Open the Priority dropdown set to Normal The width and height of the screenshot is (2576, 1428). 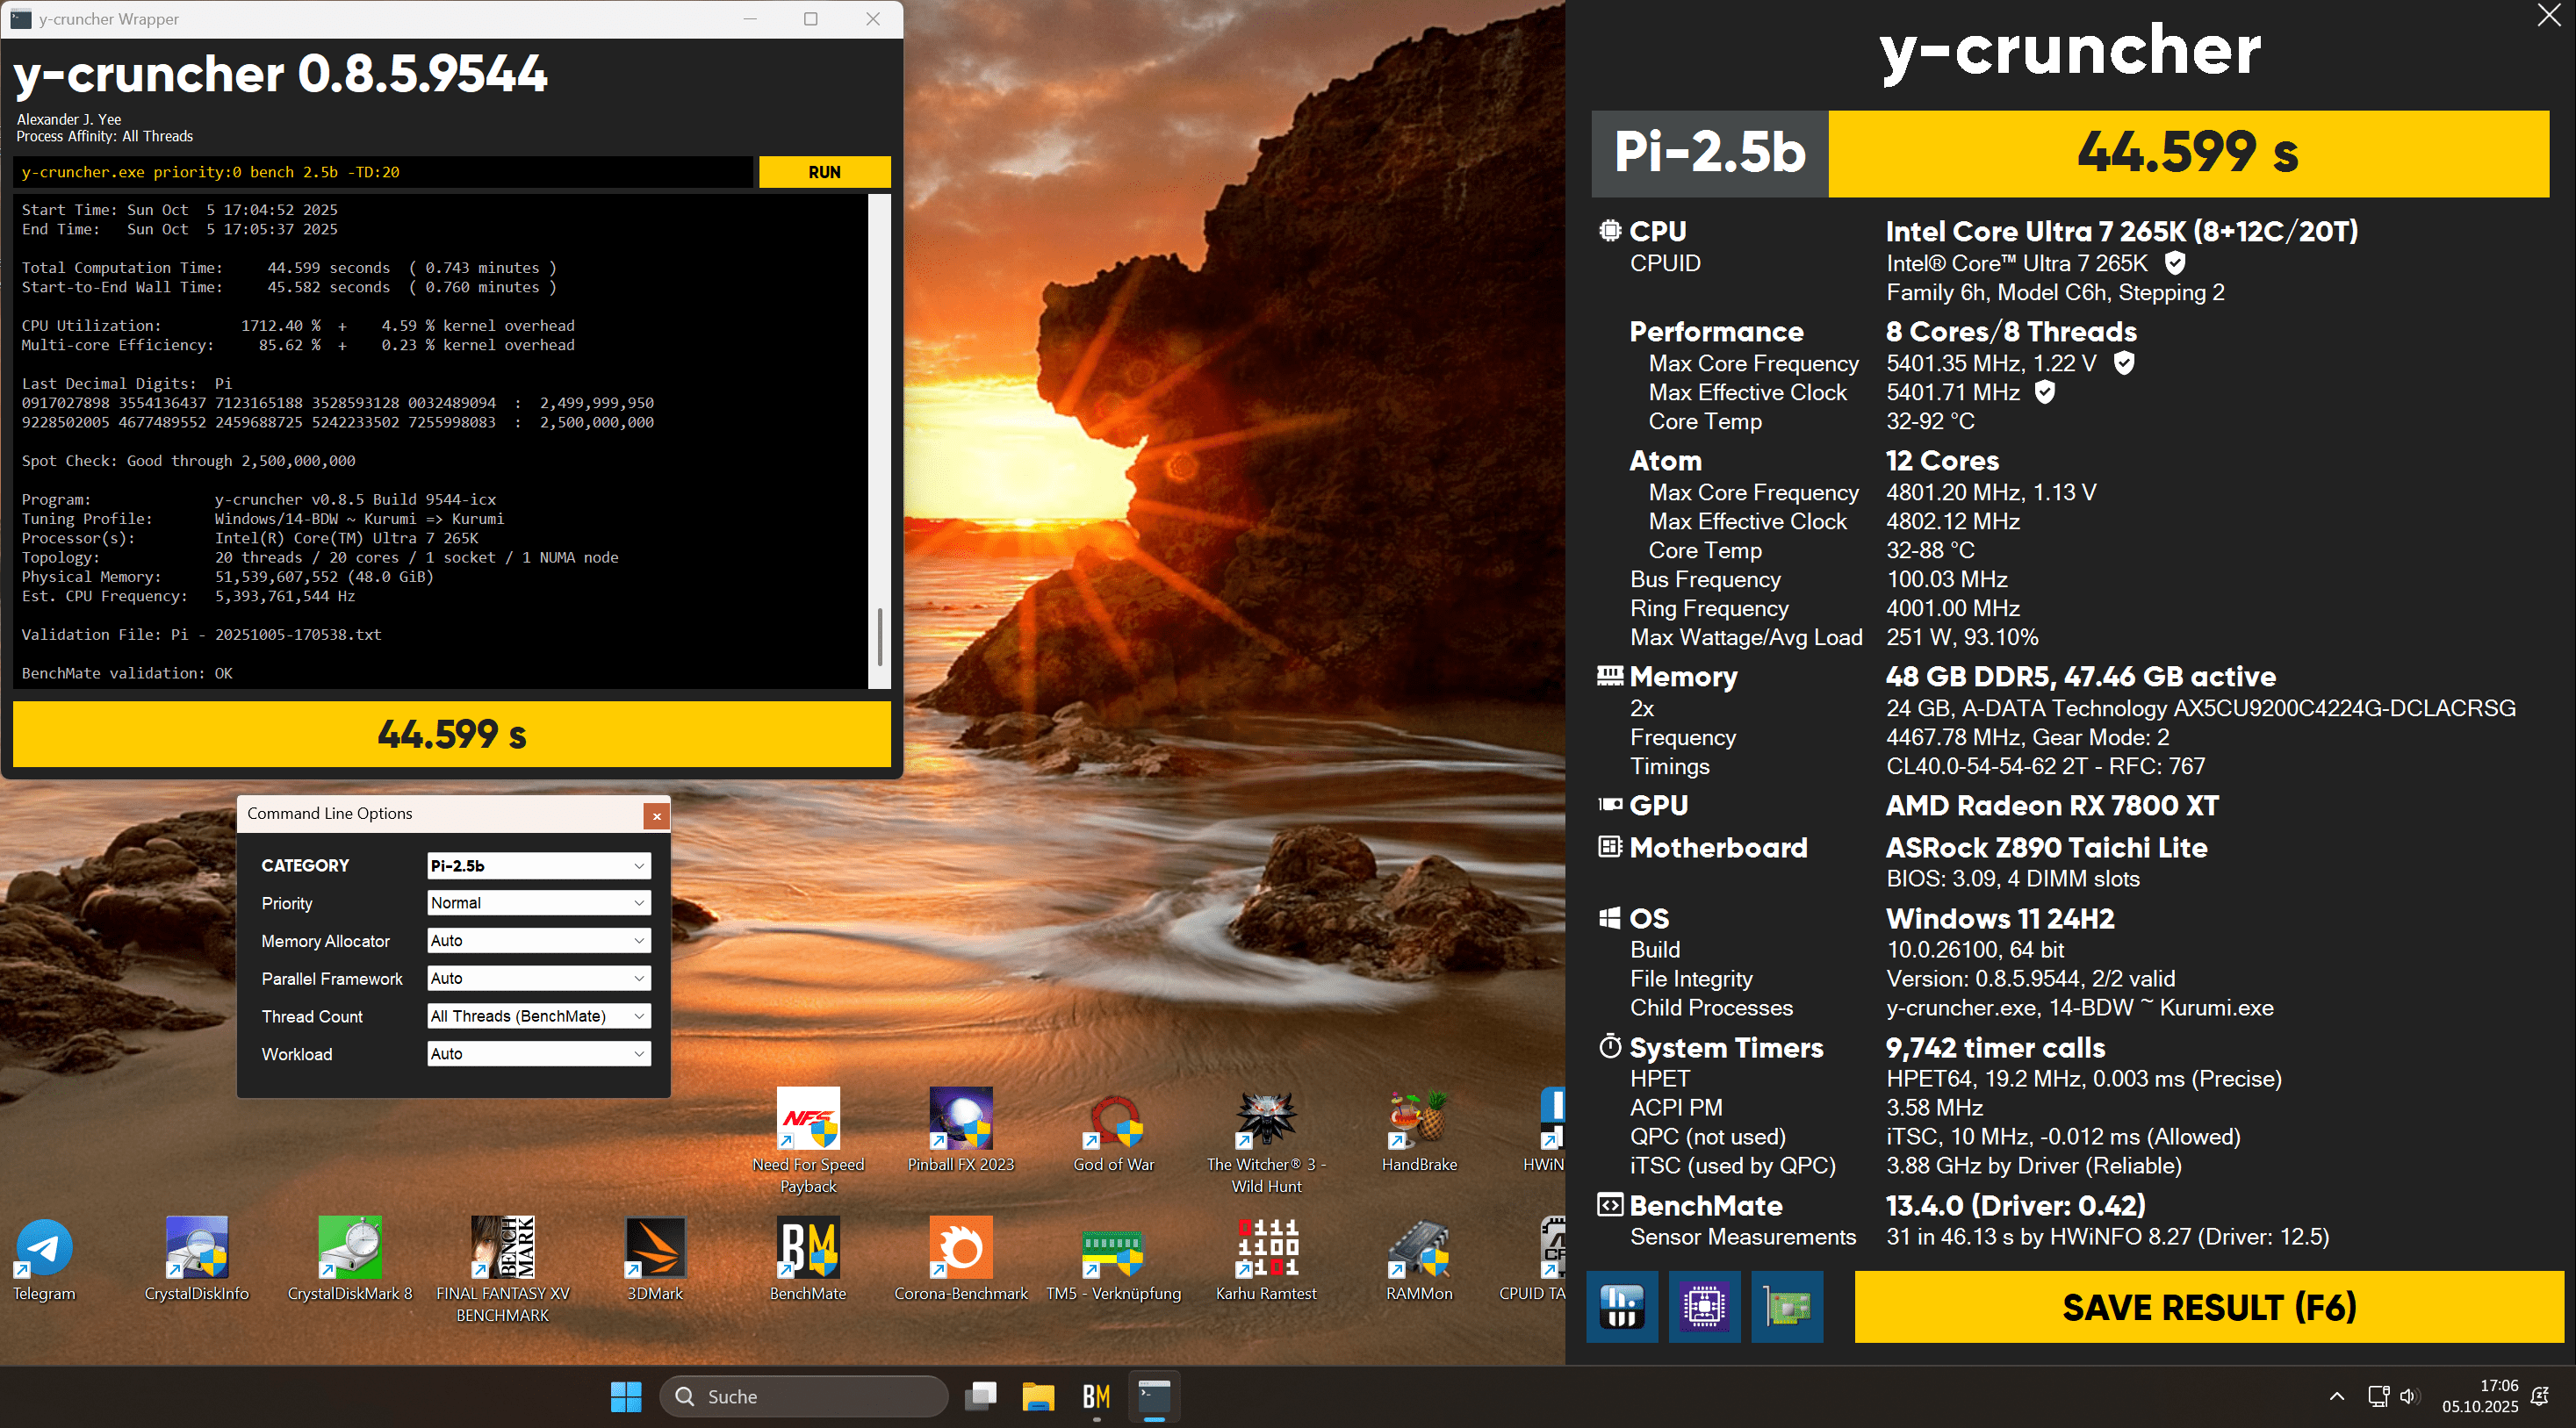coord(538,903)
